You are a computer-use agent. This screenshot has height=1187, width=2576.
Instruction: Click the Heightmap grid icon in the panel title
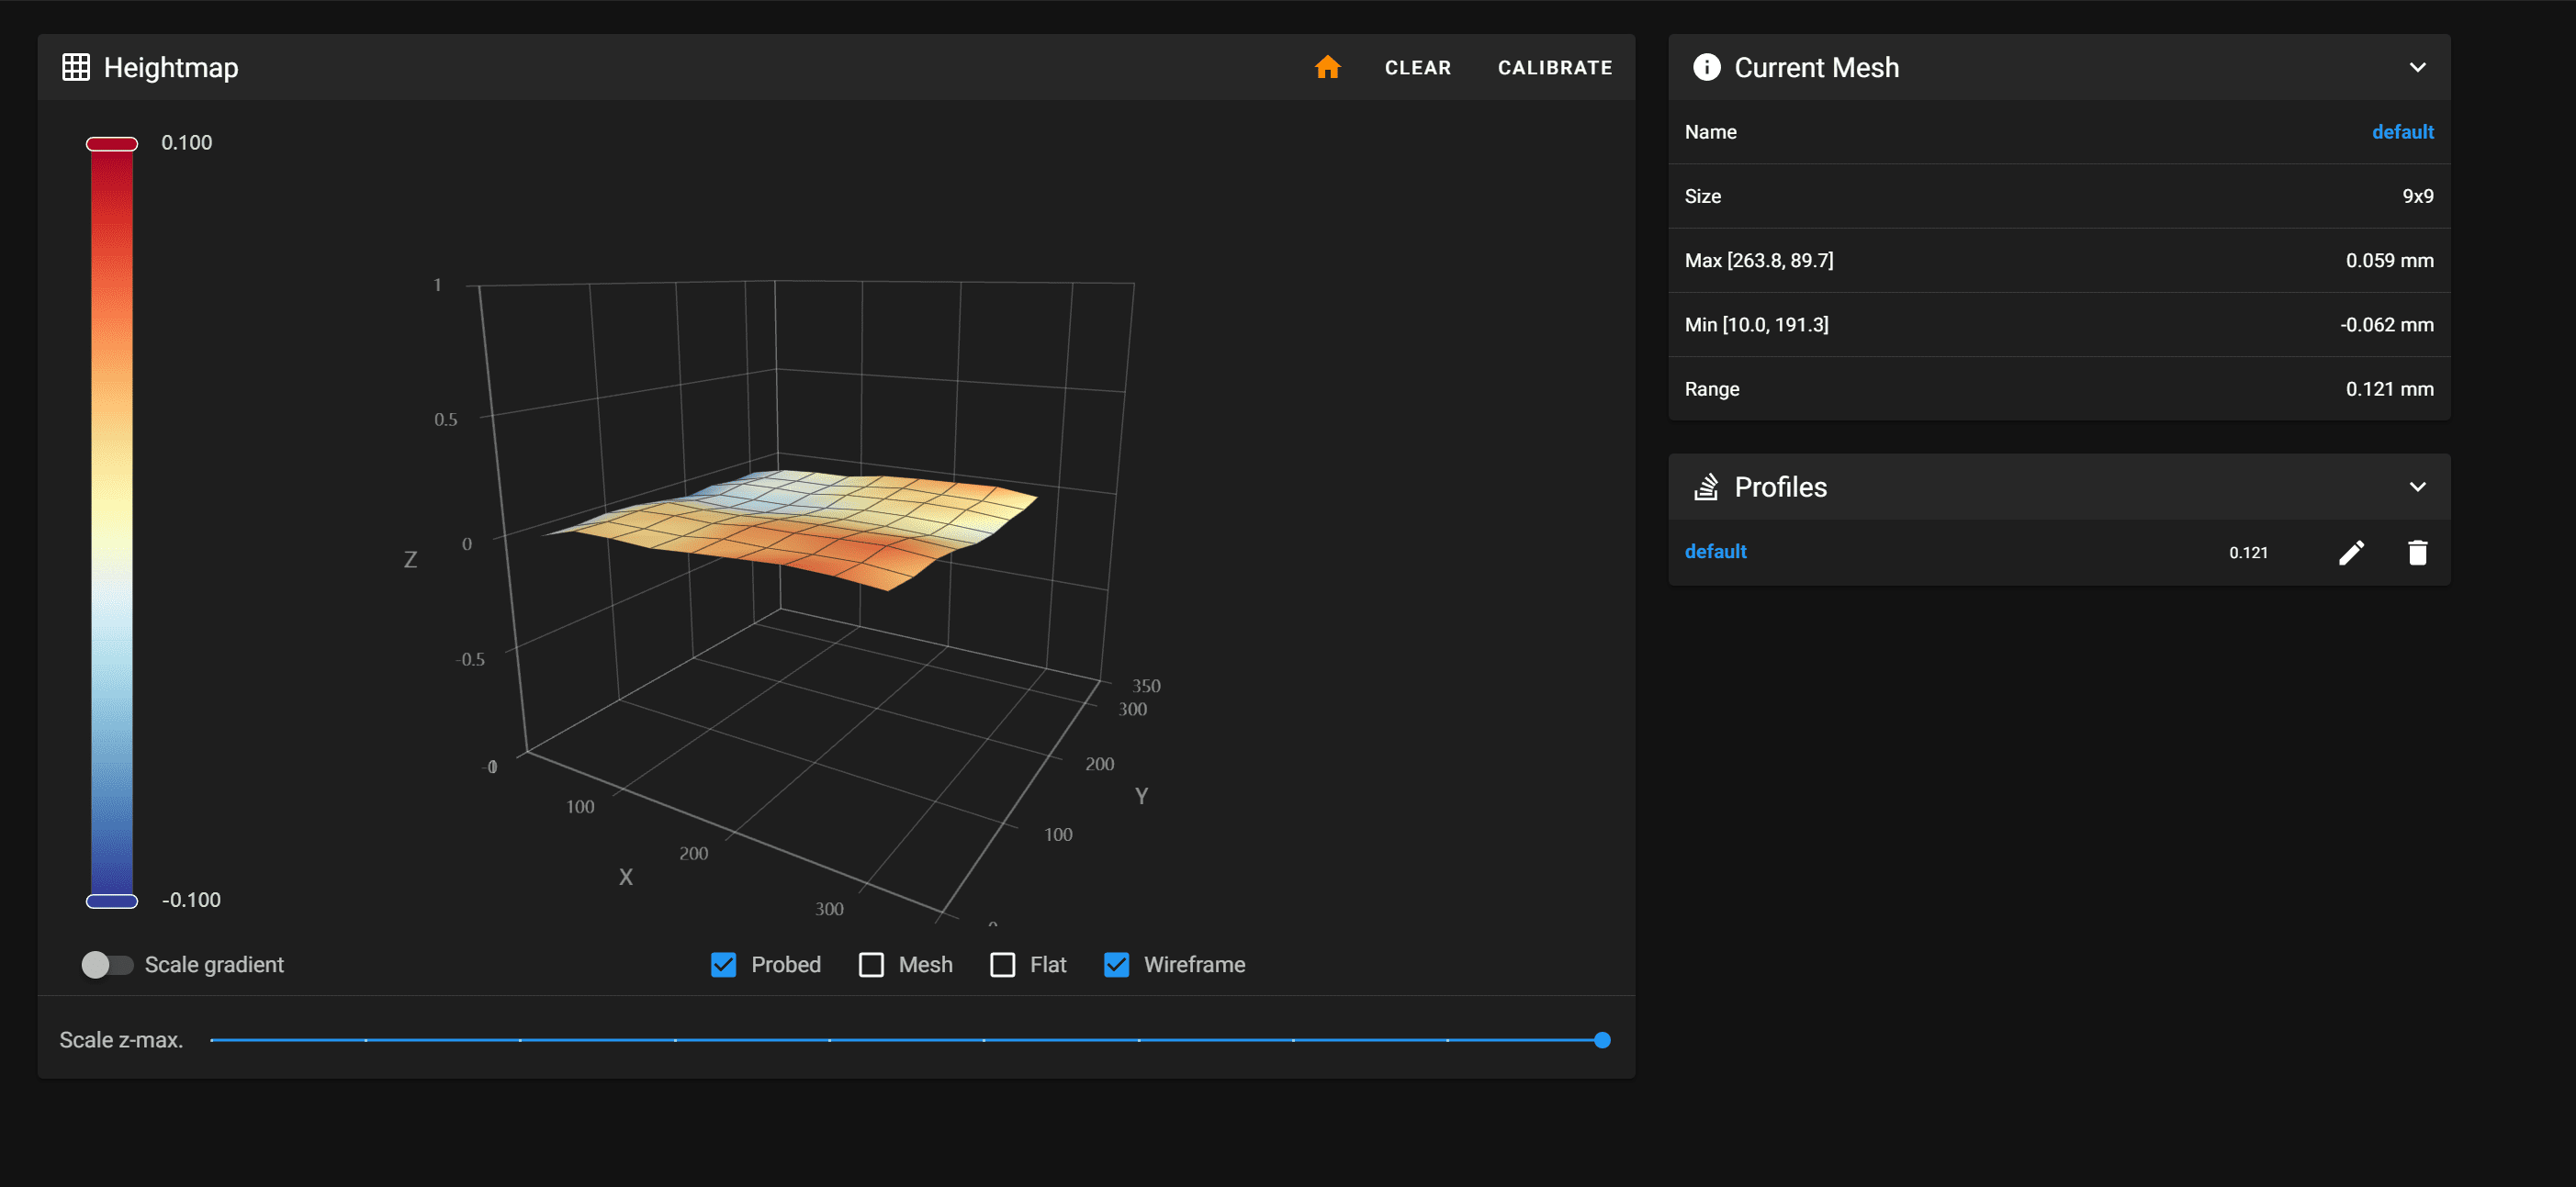point(76,67)
